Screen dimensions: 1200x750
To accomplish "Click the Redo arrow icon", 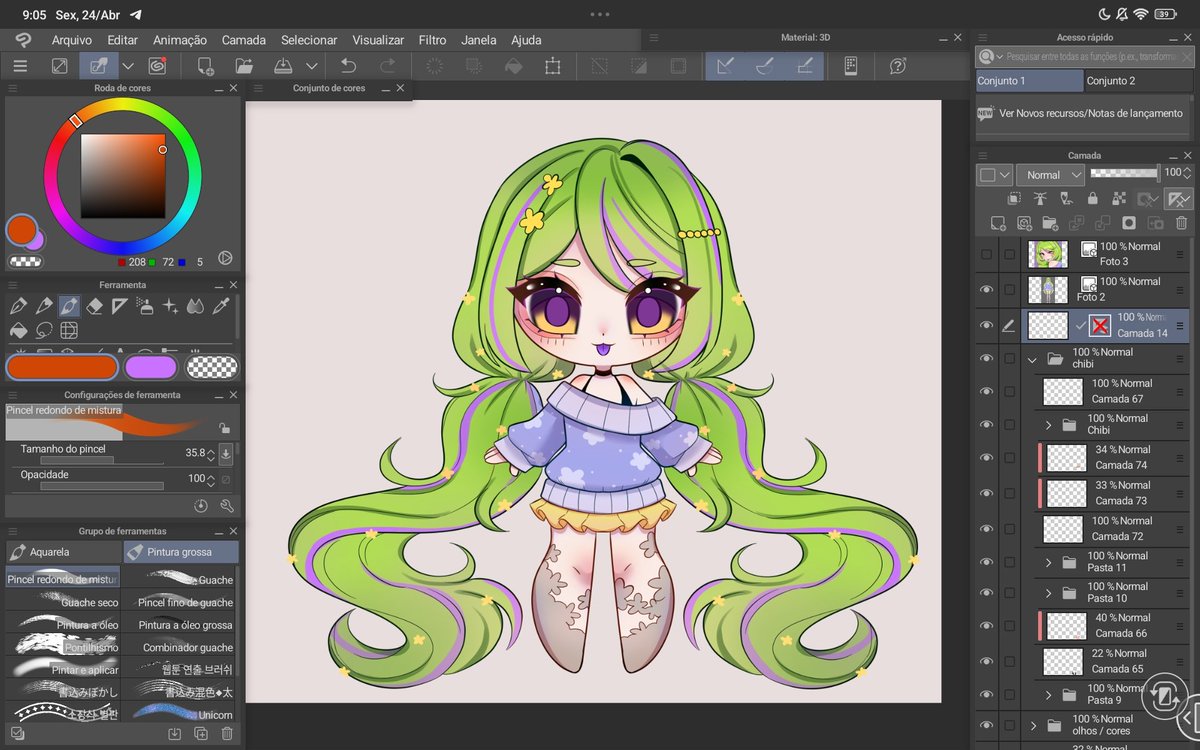I will tap(388, 66).
